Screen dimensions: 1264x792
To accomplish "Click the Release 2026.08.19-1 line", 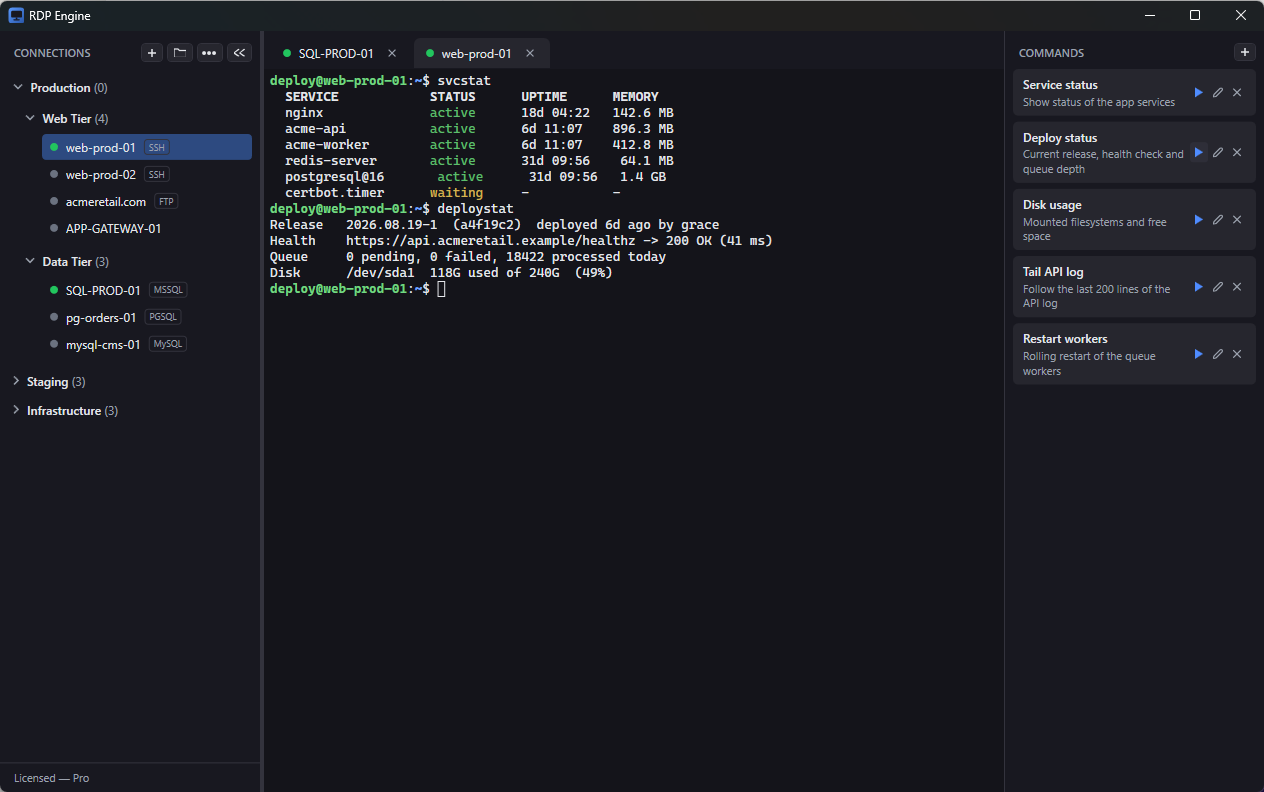I will (494, 225).
